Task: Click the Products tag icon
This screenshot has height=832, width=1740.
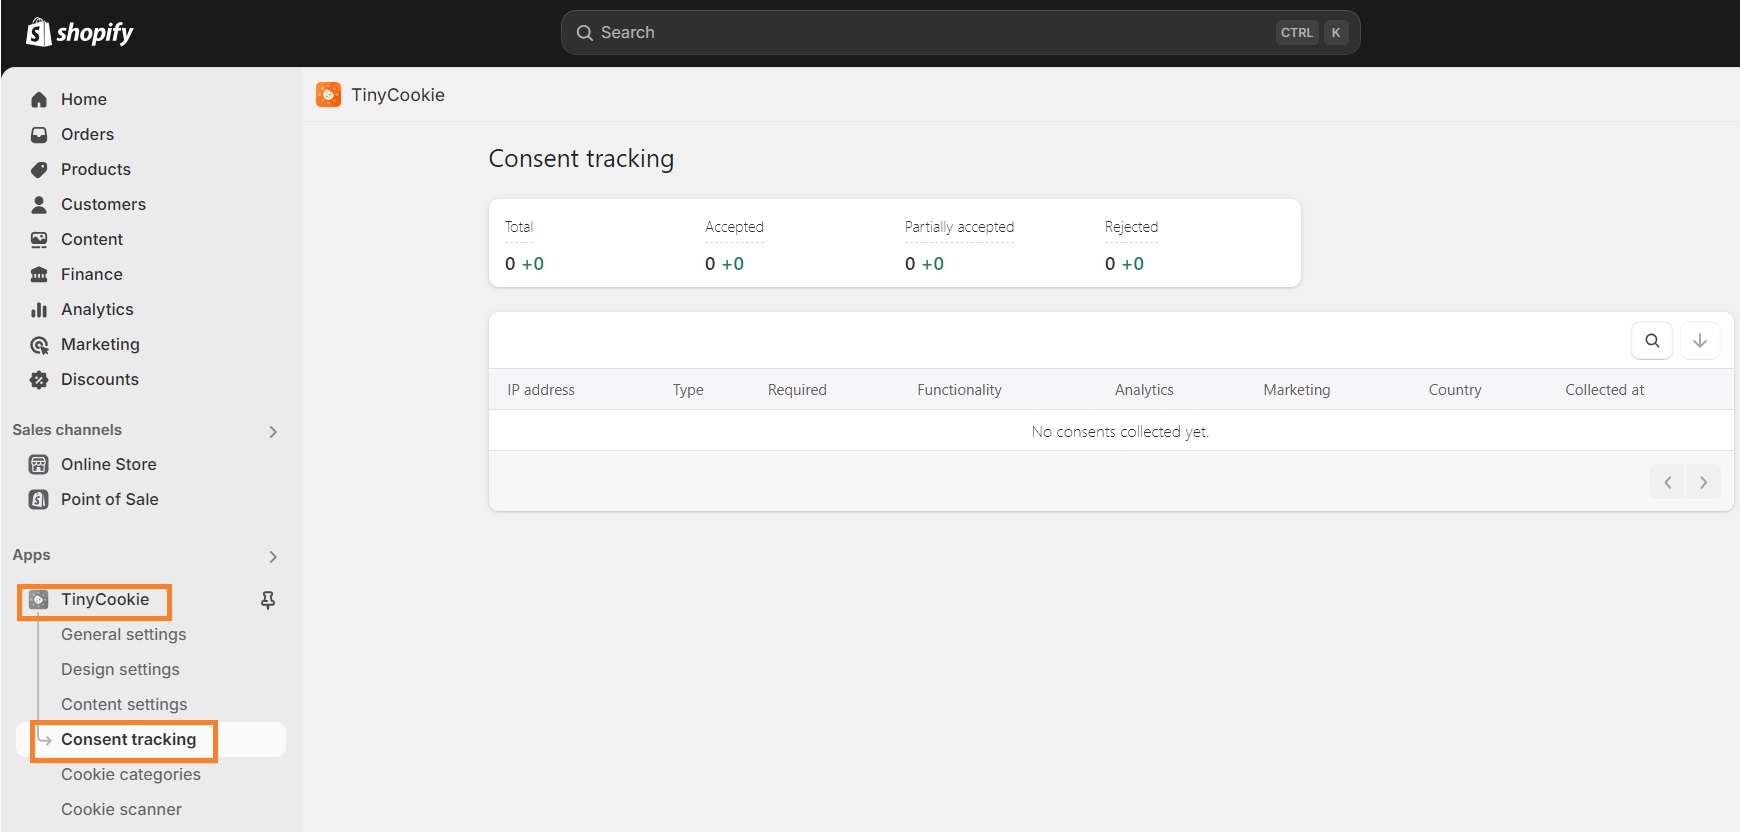Action: click(39, 169)
